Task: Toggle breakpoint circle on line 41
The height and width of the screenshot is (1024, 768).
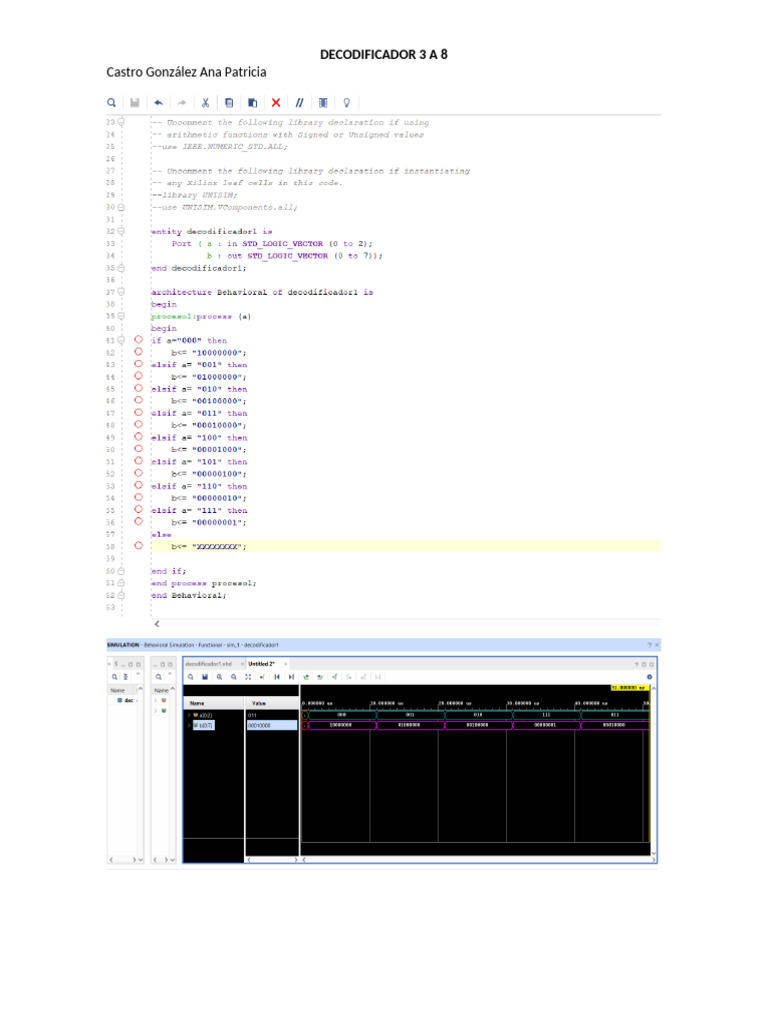Action: pyautogui.click(x=138, y=340)
